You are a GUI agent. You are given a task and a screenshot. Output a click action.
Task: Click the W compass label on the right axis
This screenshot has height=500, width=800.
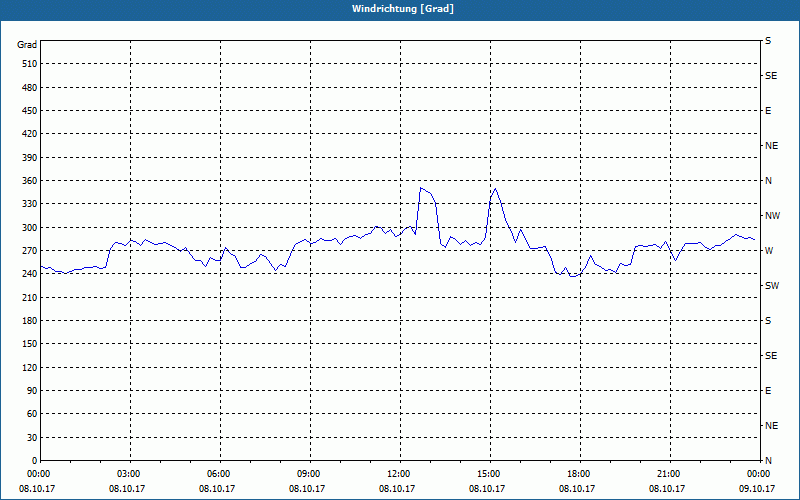click(769, 251)
